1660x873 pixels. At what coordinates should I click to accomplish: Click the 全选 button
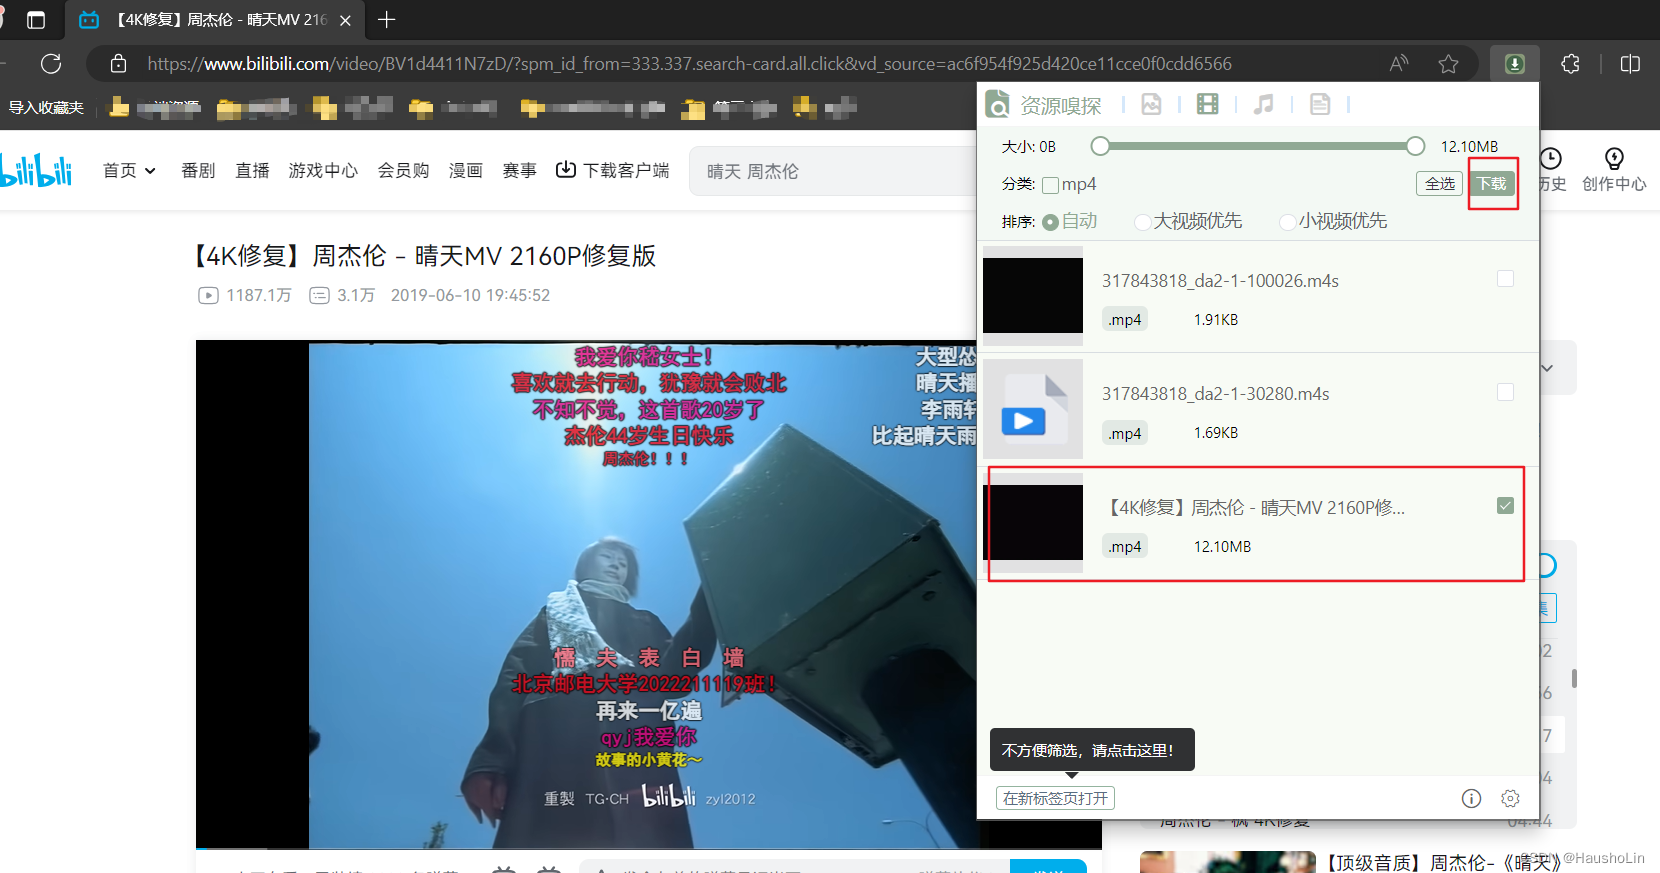[x=1440, y=184]
